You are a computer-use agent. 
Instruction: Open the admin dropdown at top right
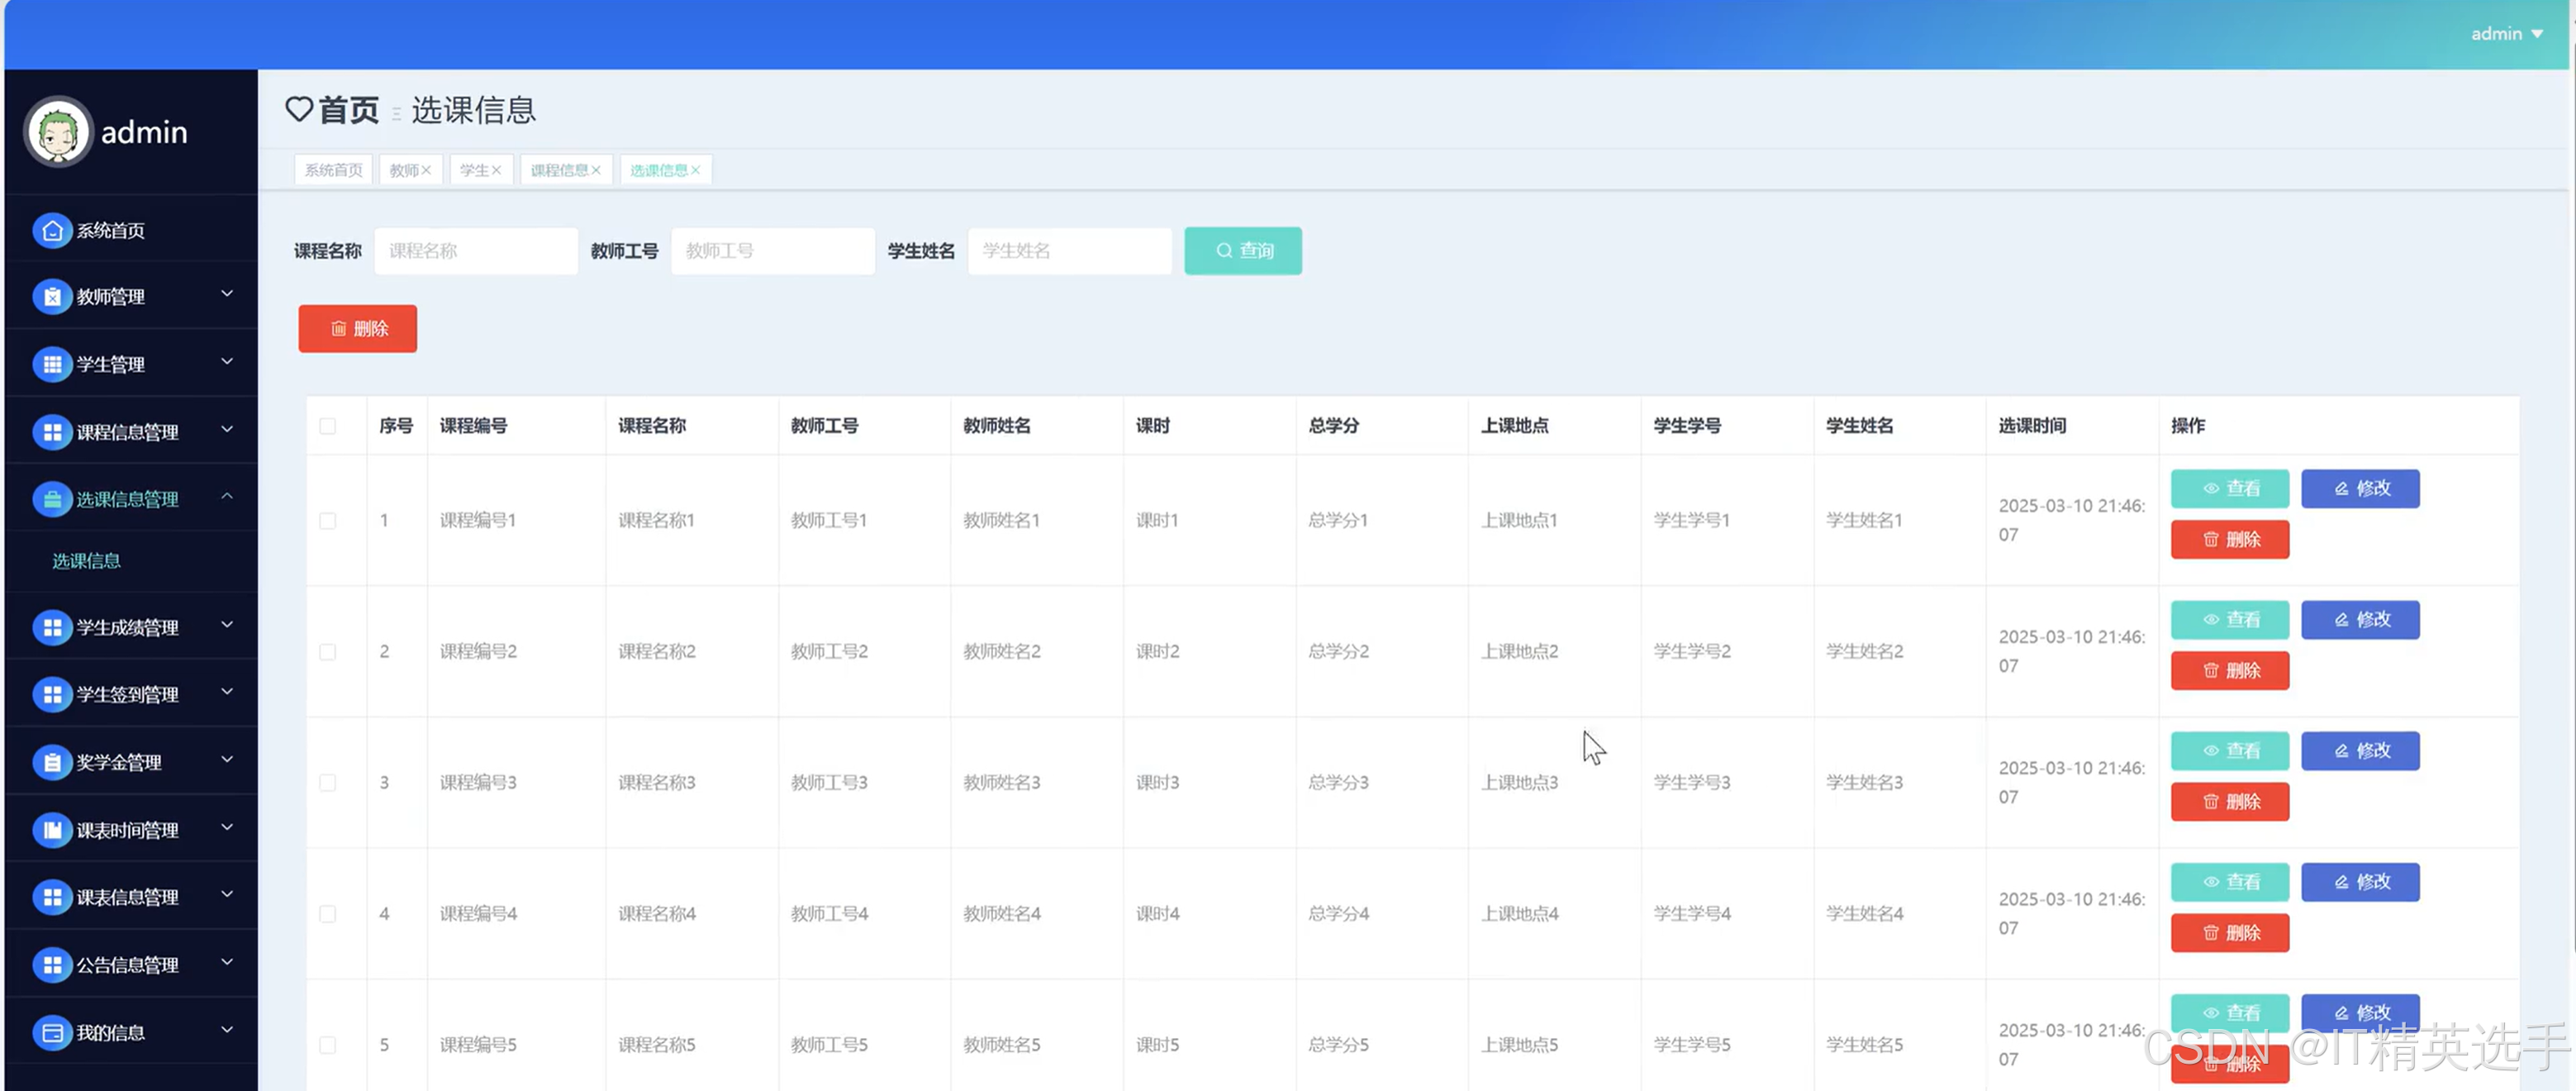(x=2507, y=34)
